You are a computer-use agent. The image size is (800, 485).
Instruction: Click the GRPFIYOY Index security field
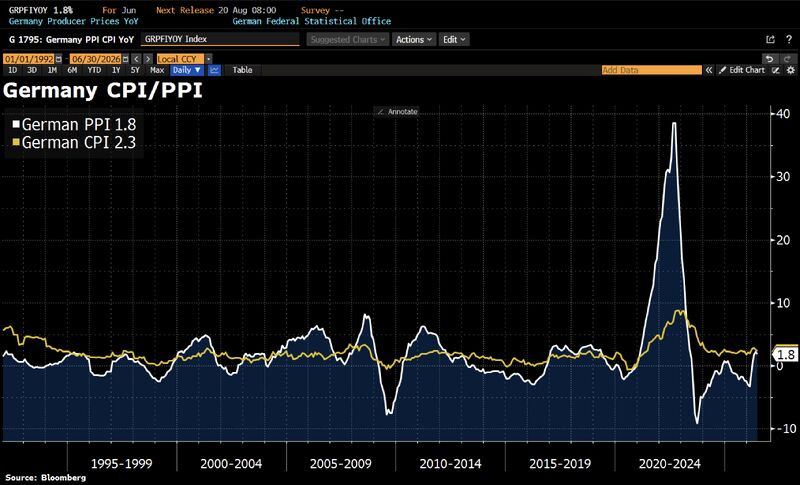(220, 39)
